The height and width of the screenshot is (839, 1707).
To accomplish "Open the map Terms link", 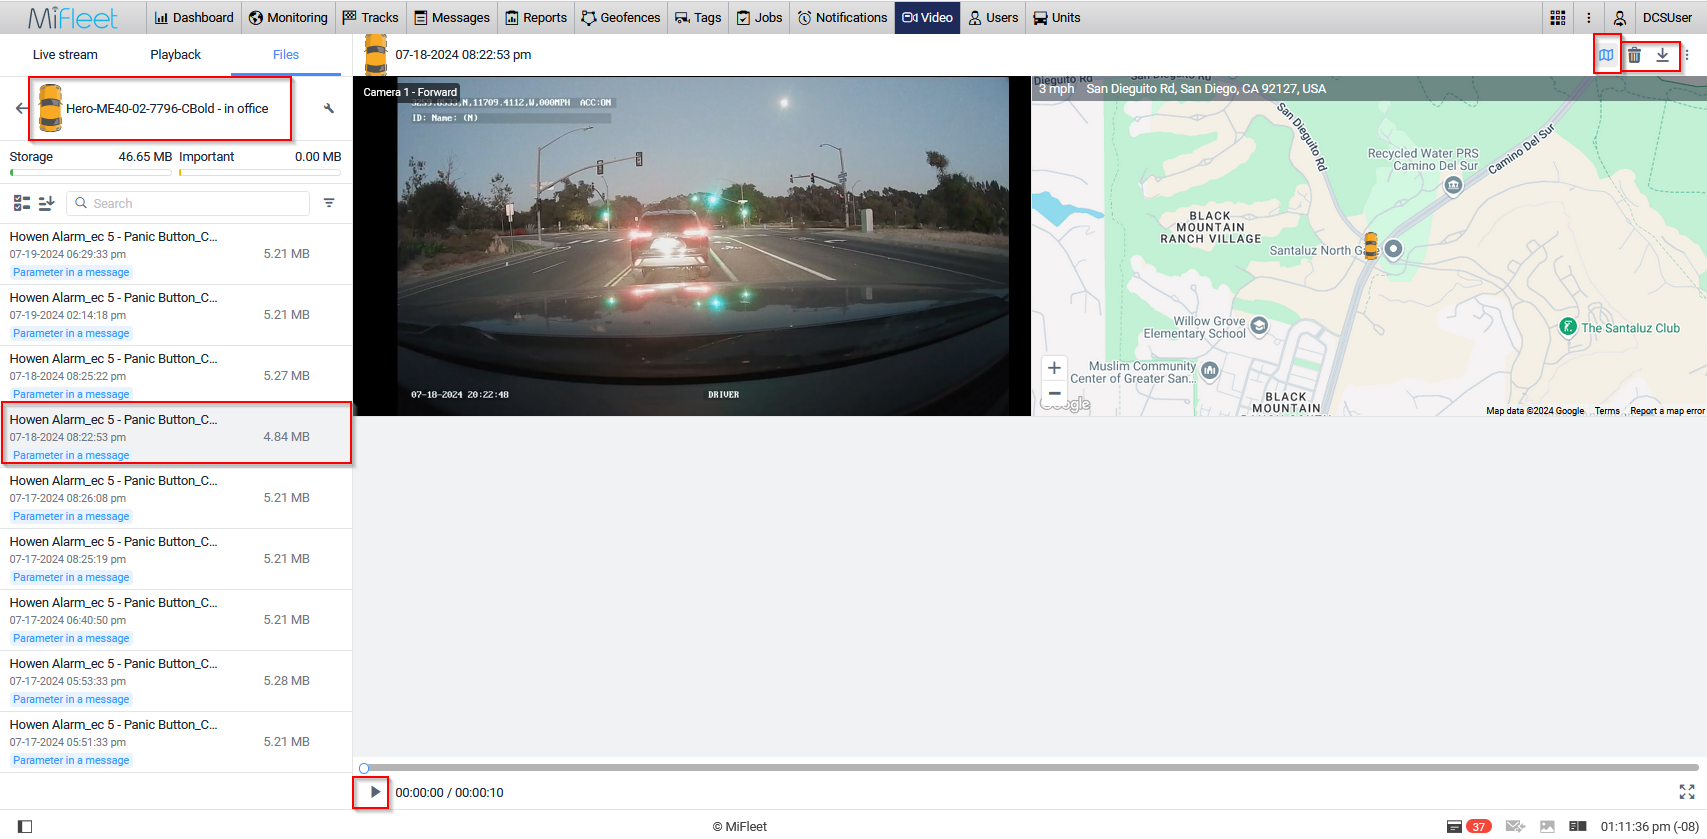I will tap(1607, 411).
